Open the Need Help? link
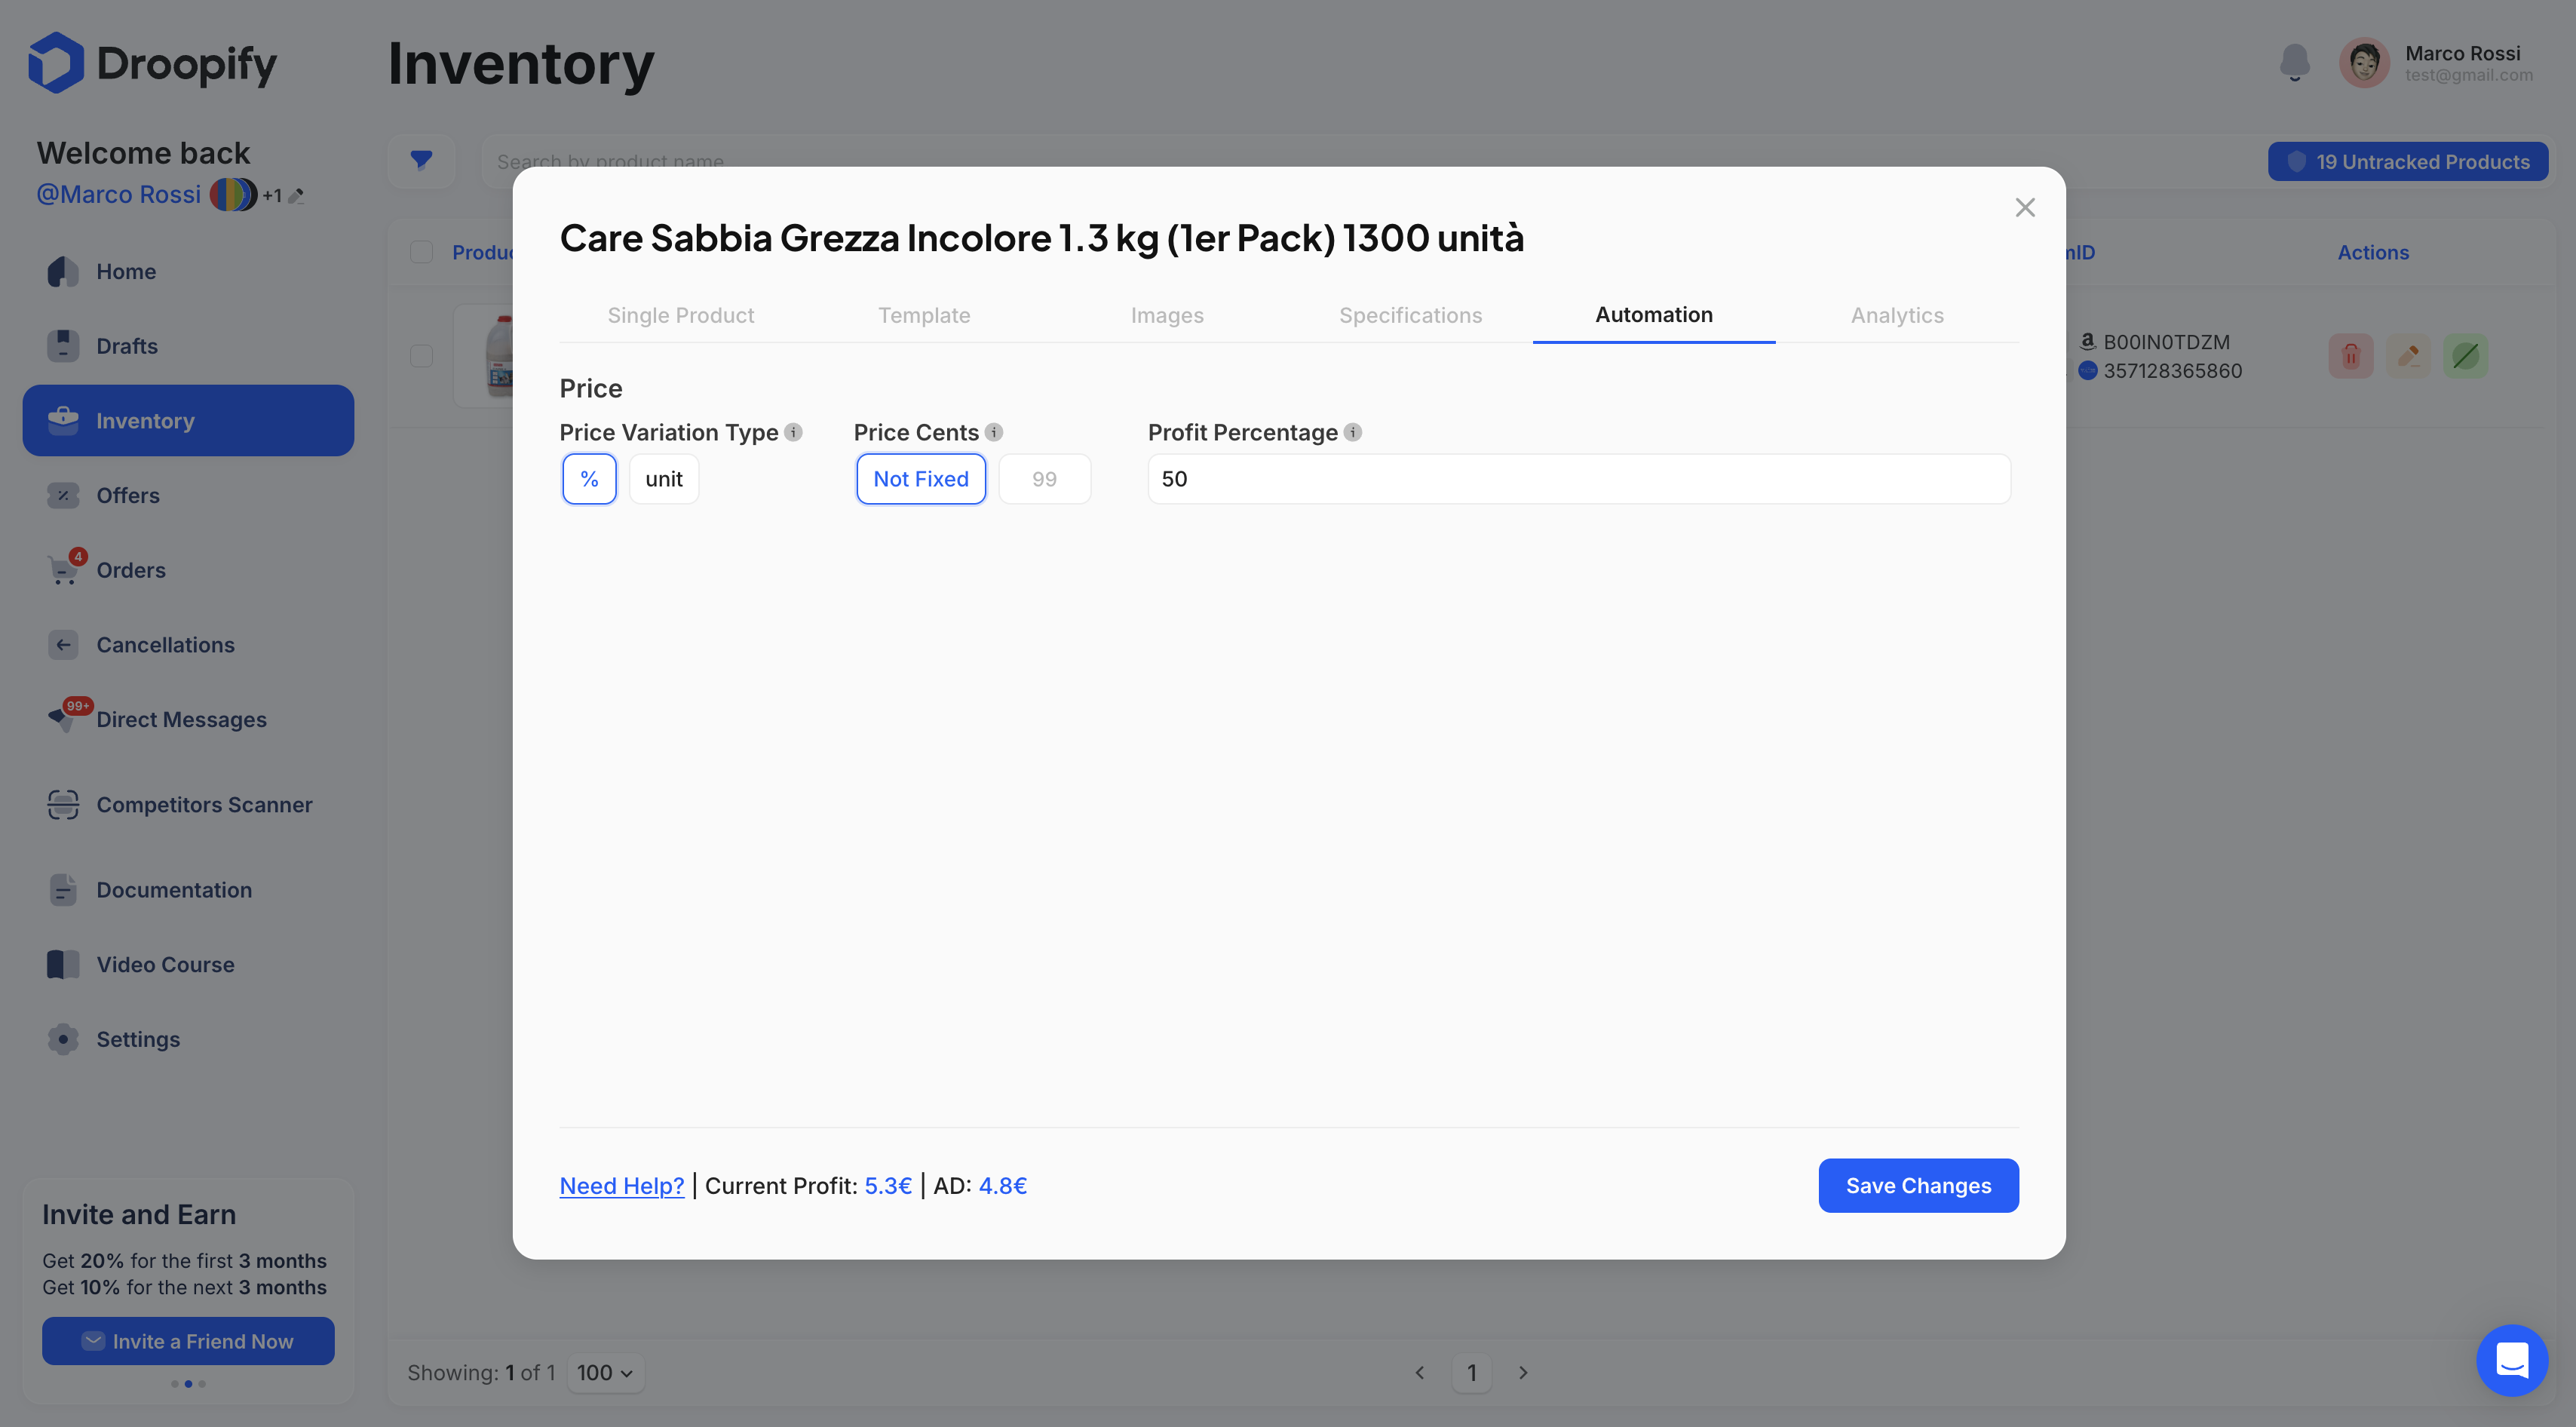 tap(622, 1186)
